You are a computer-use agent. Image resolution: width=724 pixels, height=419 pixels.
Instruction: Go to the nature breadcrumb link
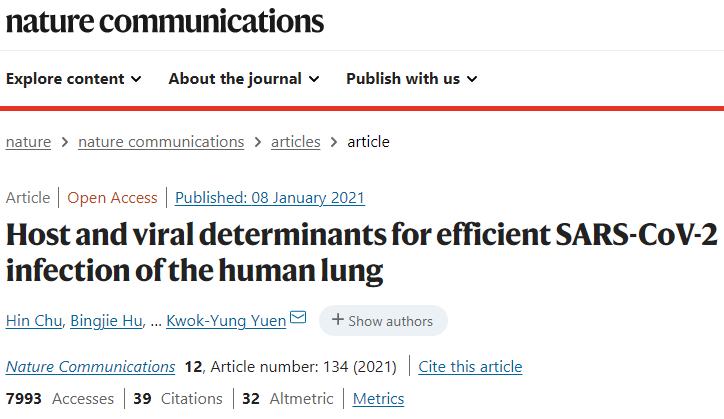click(28, 142)
